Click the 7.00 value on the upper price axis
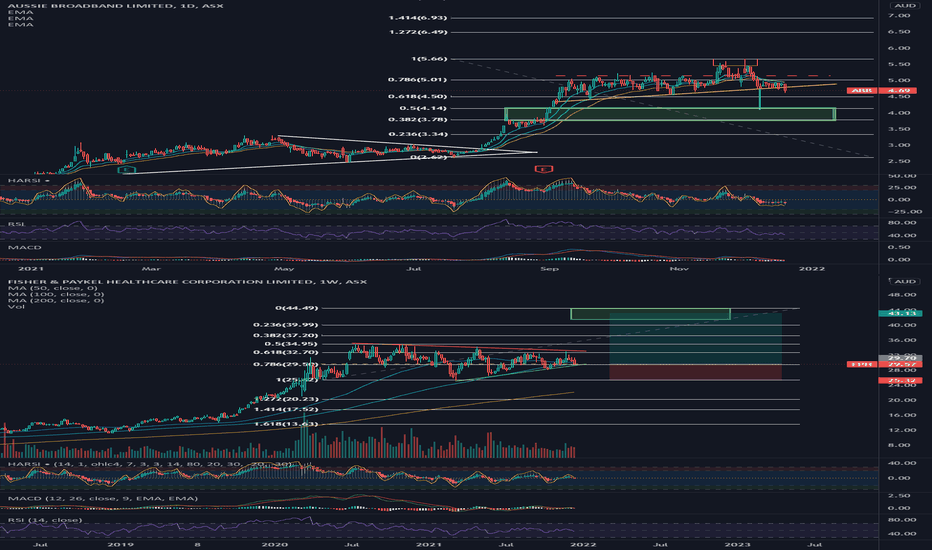This screenshot has height=550, width=932. click(899, 15)
